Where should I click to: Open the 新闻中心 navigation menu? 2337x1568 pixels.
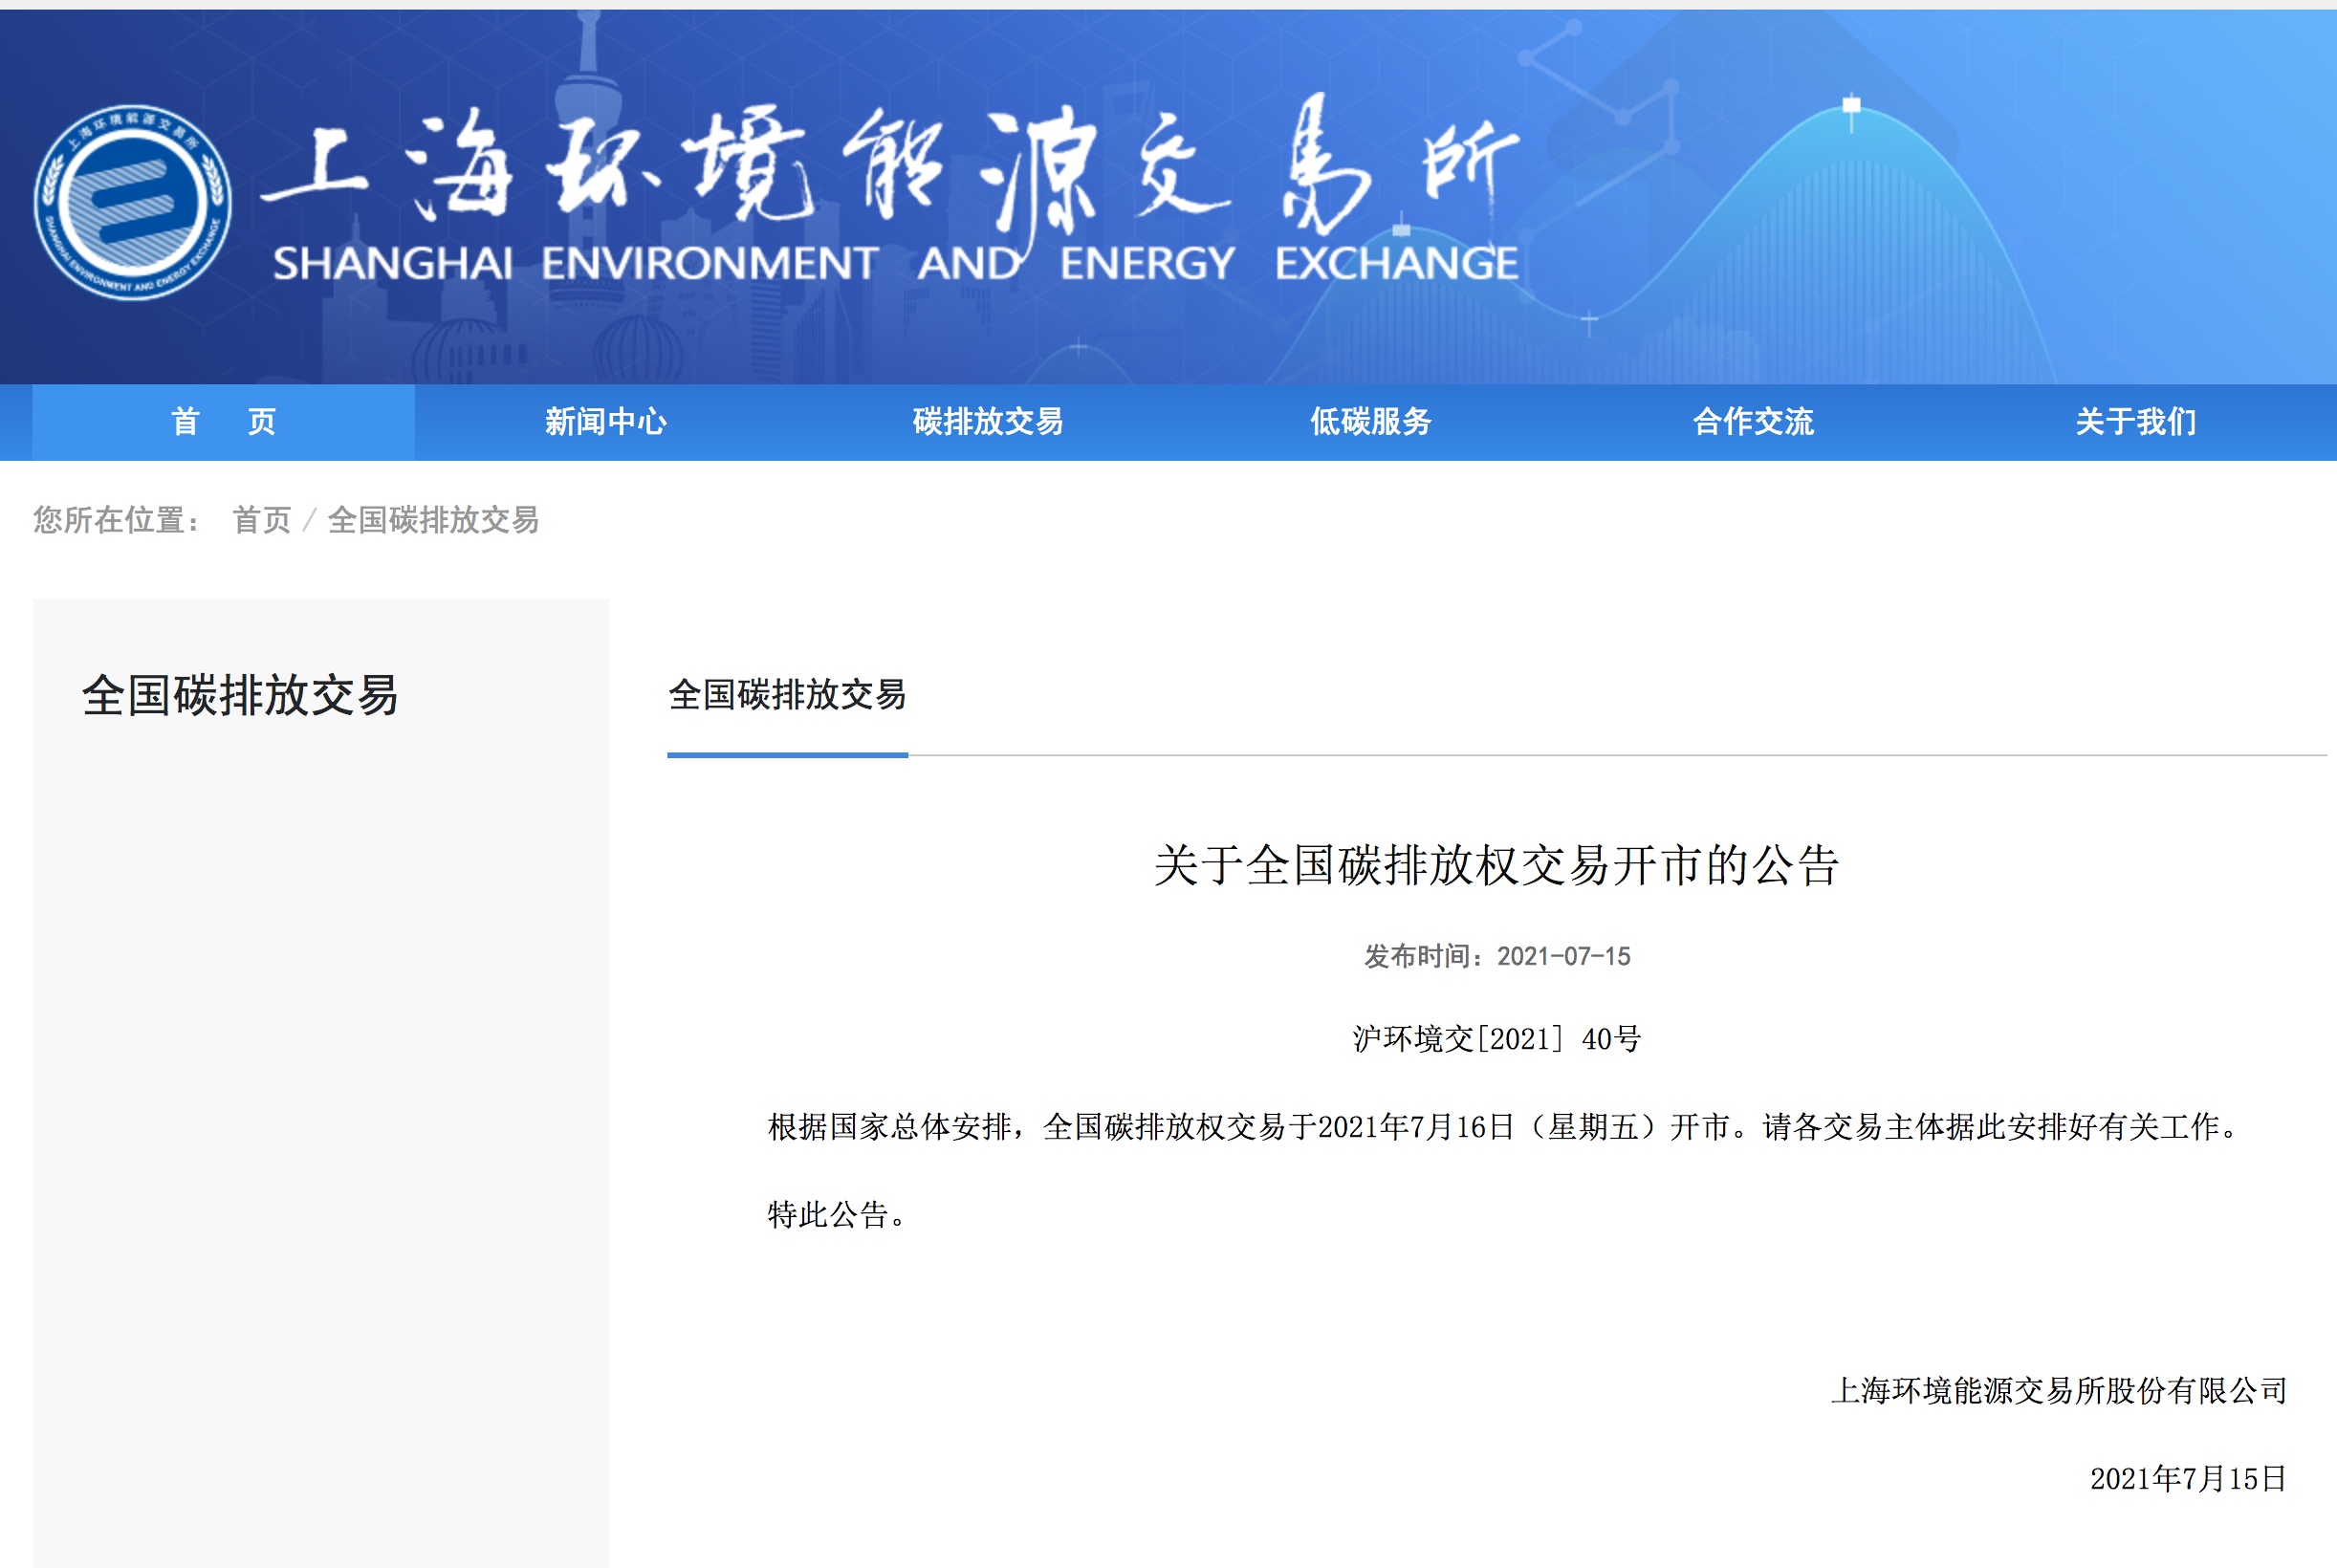[x=605, y=422]
